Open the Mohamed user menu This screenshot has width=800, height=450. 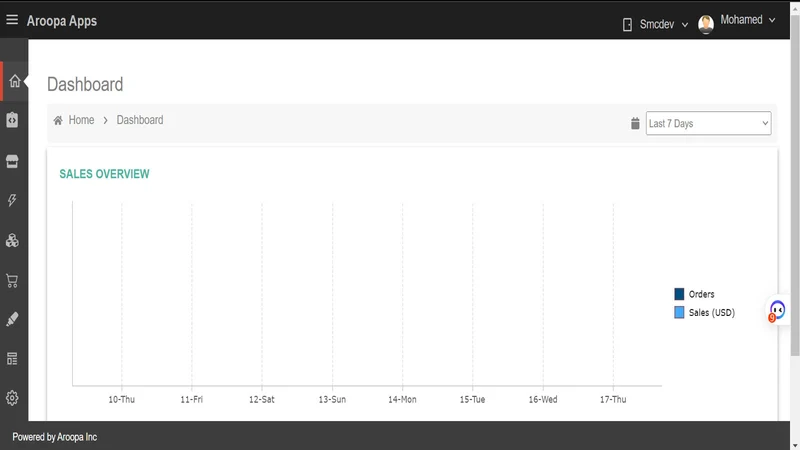point(737,22)
